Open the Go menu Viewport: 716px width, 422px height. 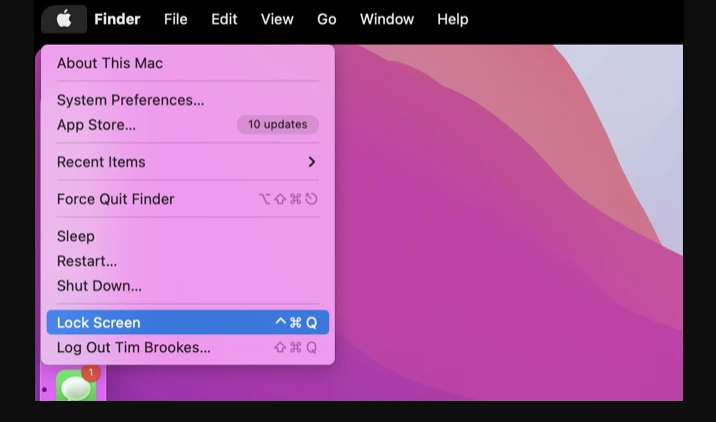pyautogui.click(x=326, y=19)
